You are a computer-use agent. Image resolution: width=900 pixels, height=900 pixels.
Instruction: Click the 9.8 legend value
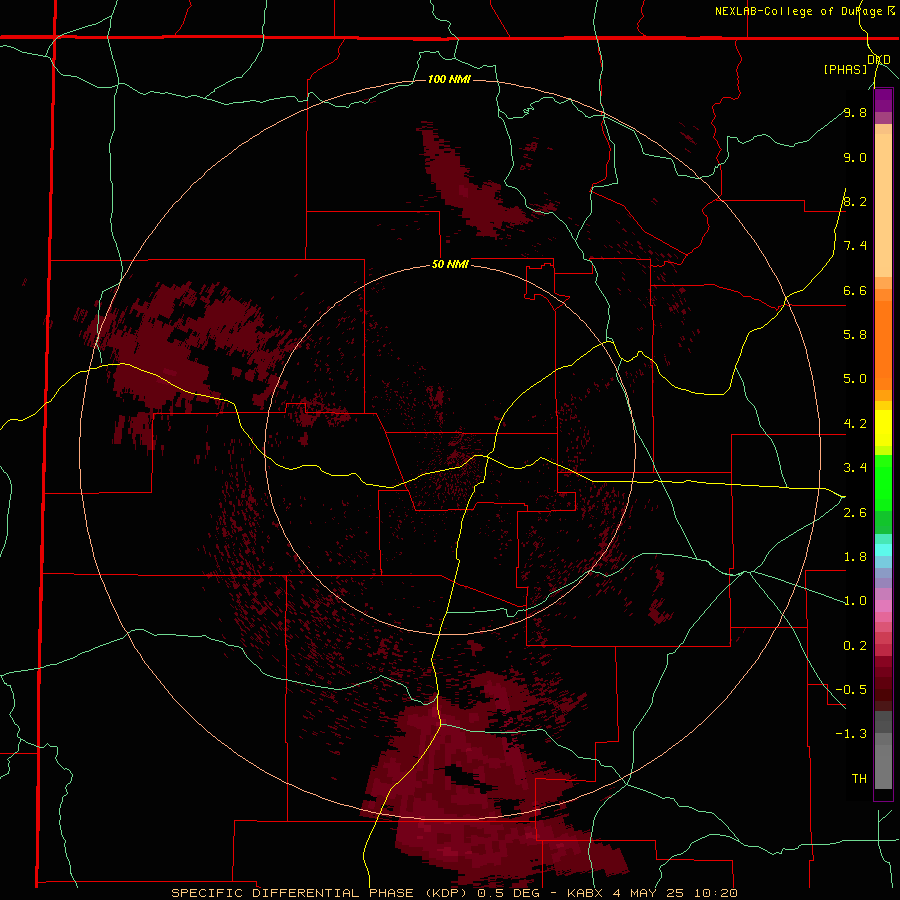(x=855, y=112)
